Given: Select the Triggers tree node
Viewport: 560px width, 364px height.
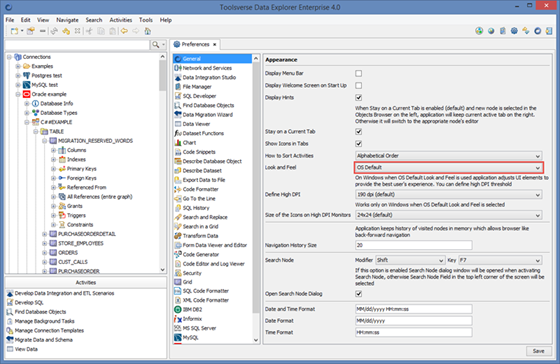Looking at the screenshot, I should tap(76, 215).
